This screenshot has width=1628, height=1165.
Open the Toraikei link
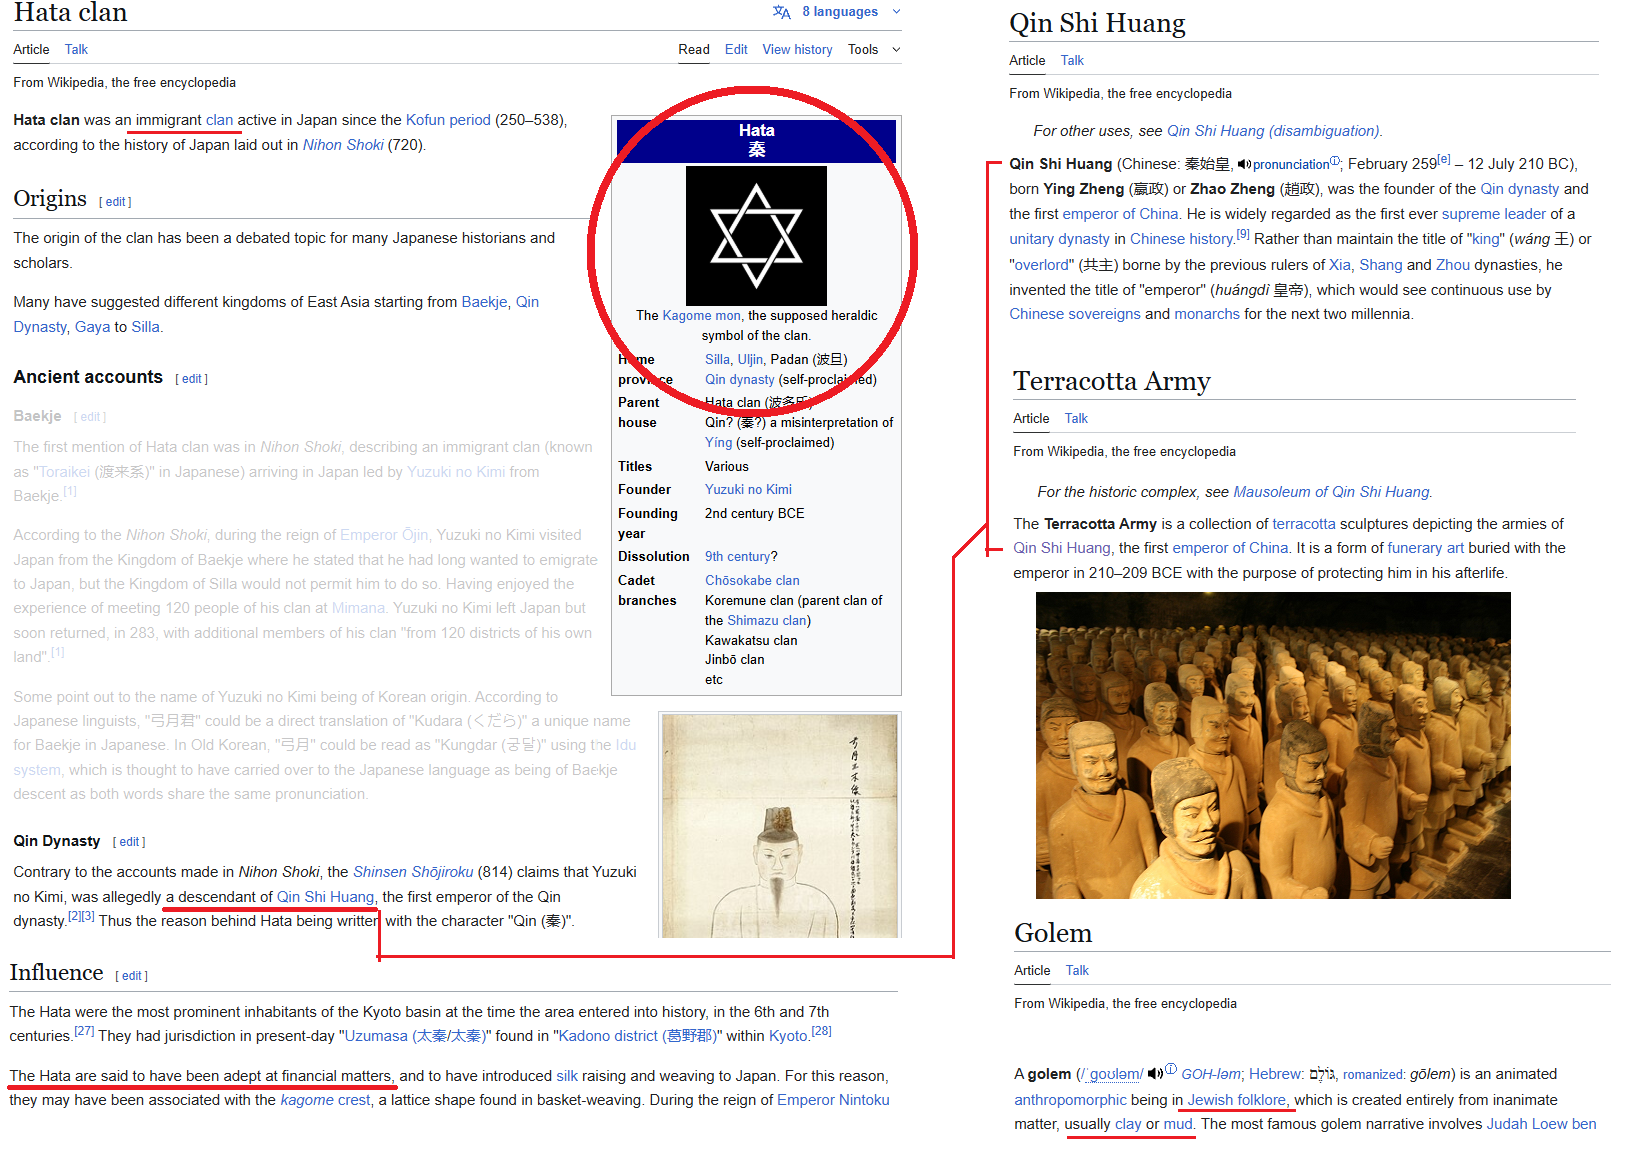tap(64, 472)
